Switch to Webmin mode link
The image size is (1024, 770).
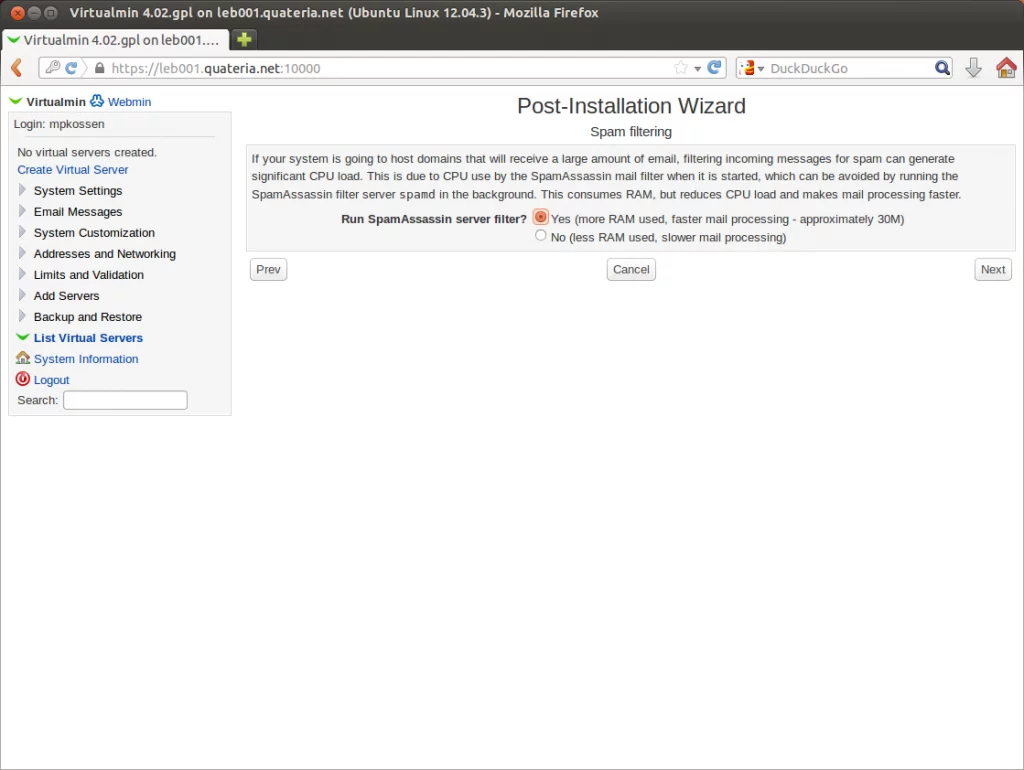(x=129, y=102)
